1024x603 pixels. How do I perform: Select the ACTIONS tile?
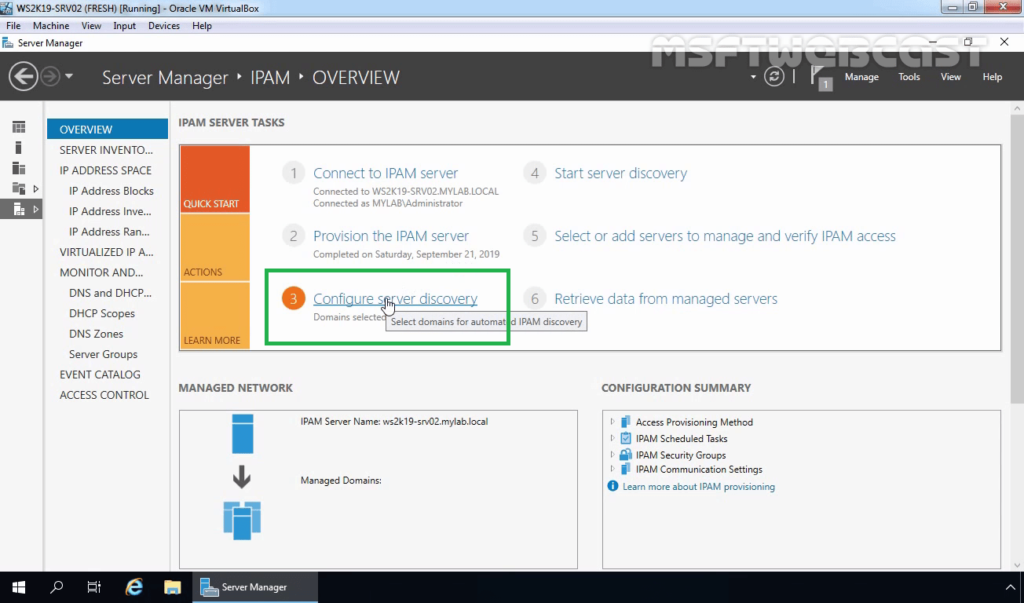215,248
